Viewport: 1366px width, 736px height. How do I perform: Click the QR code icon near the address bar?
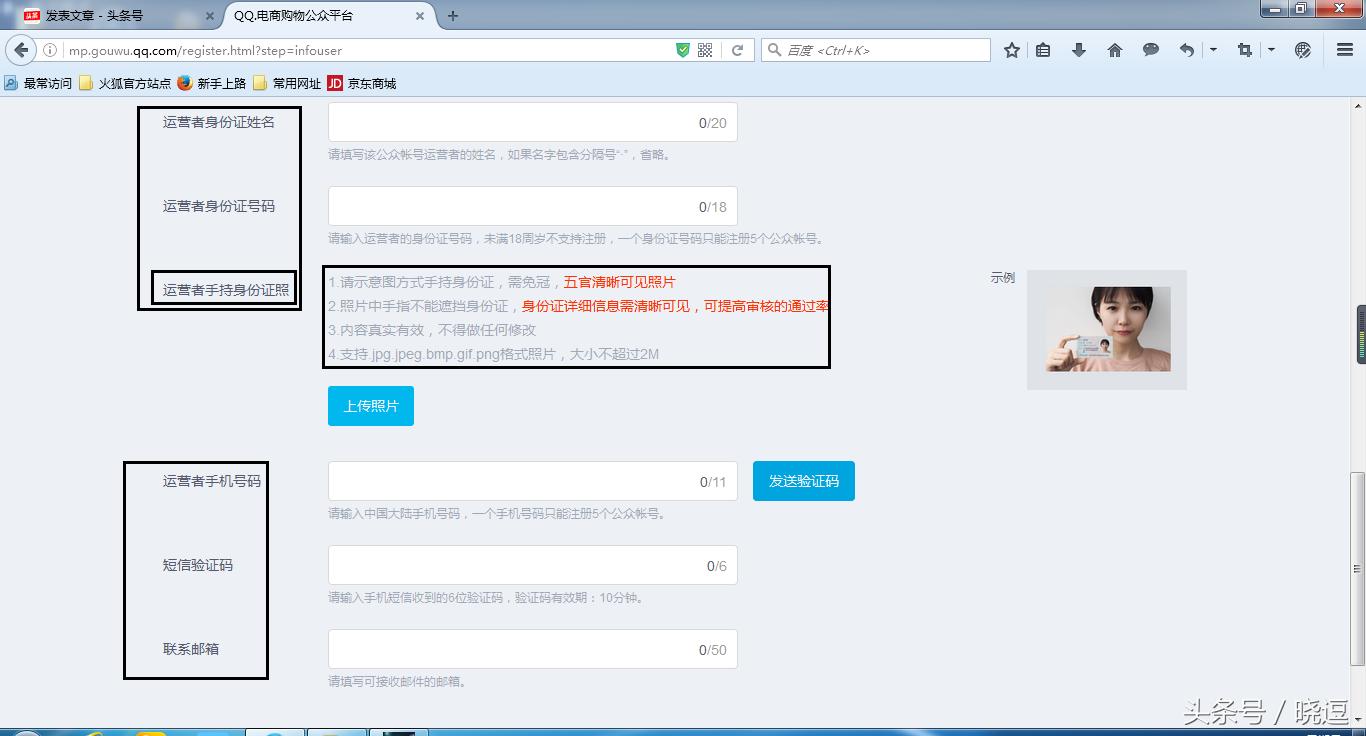click(x=706, y=49)
